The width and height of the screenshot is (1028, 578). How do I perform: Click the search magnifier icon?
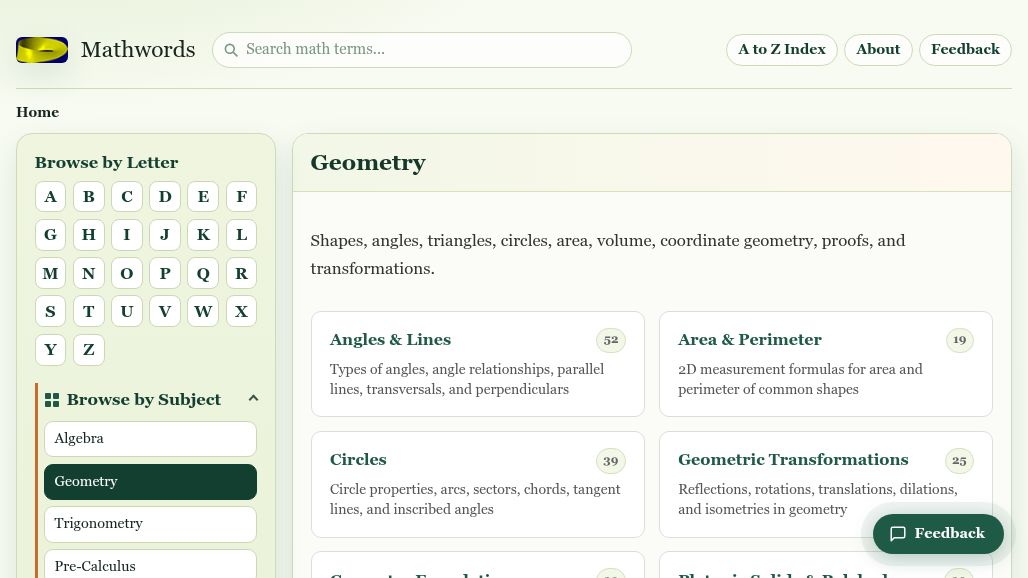coord(231,50)
